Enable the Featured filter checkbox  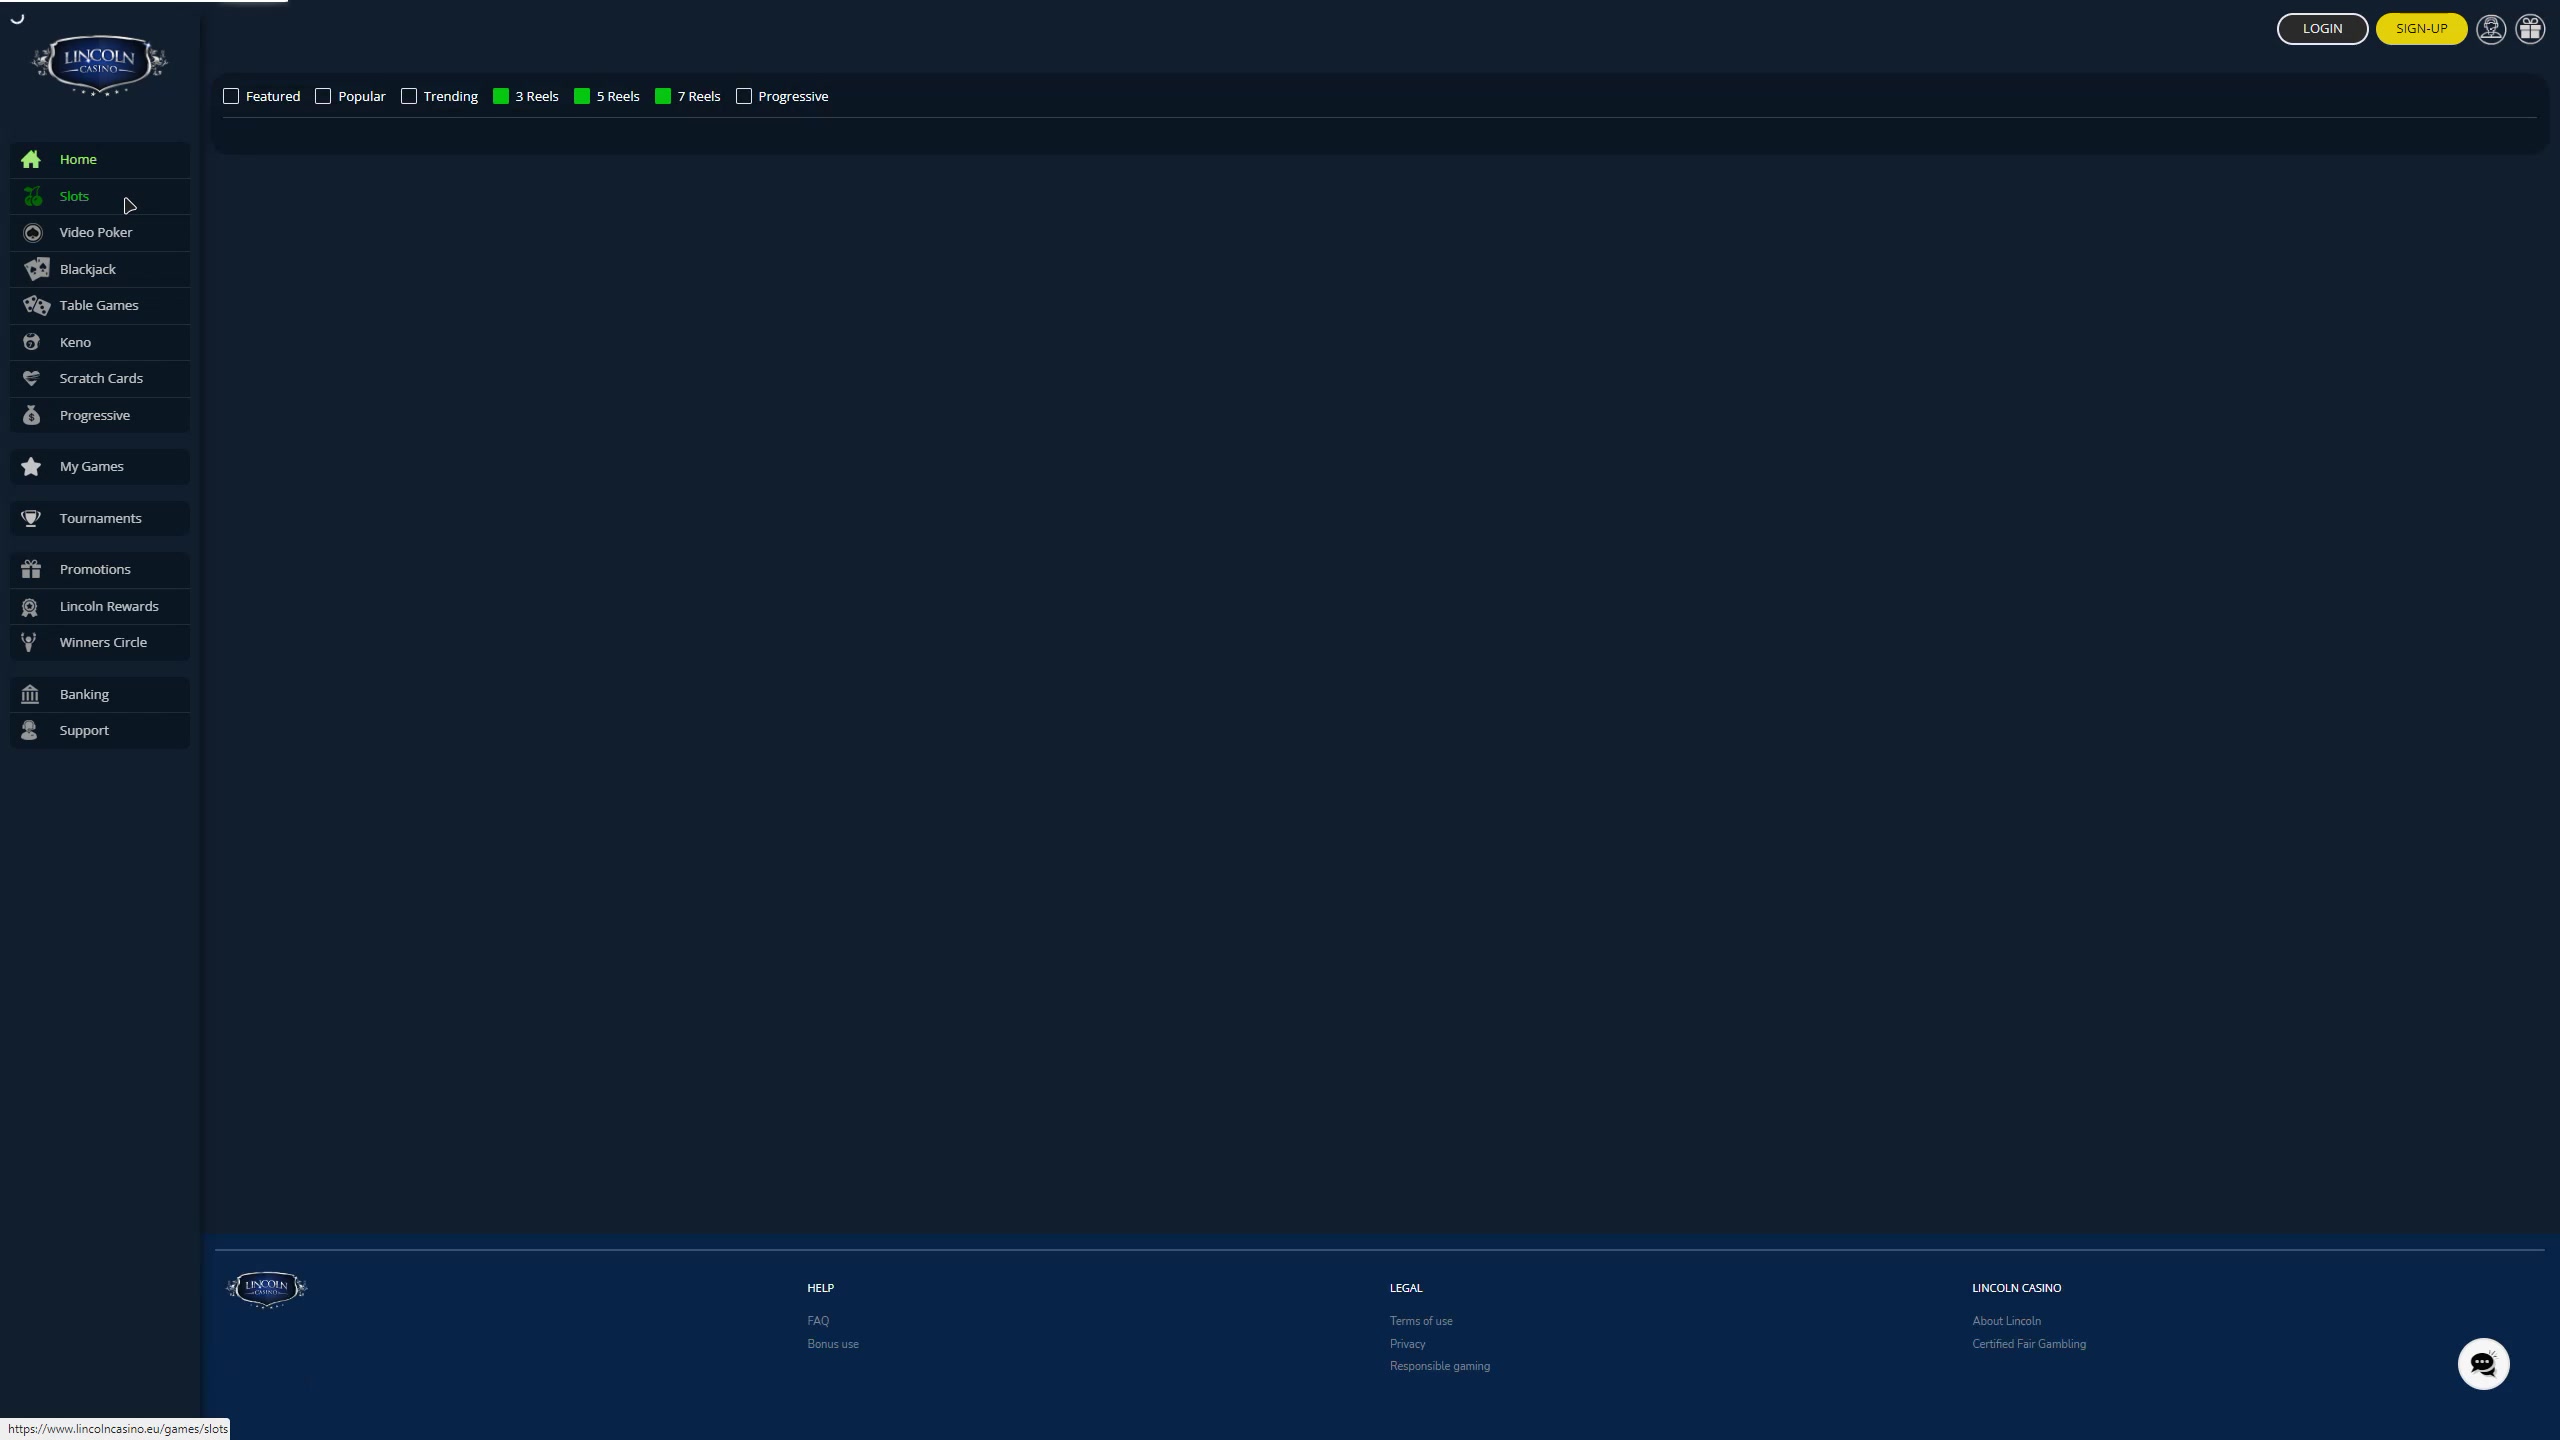(x=231, y=96)
